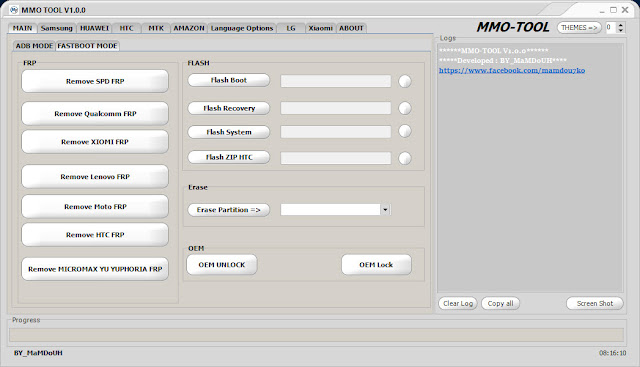Open the HUAWEI tab
Image resolution: width=640 pixels, height=367 pixels.
94,28
